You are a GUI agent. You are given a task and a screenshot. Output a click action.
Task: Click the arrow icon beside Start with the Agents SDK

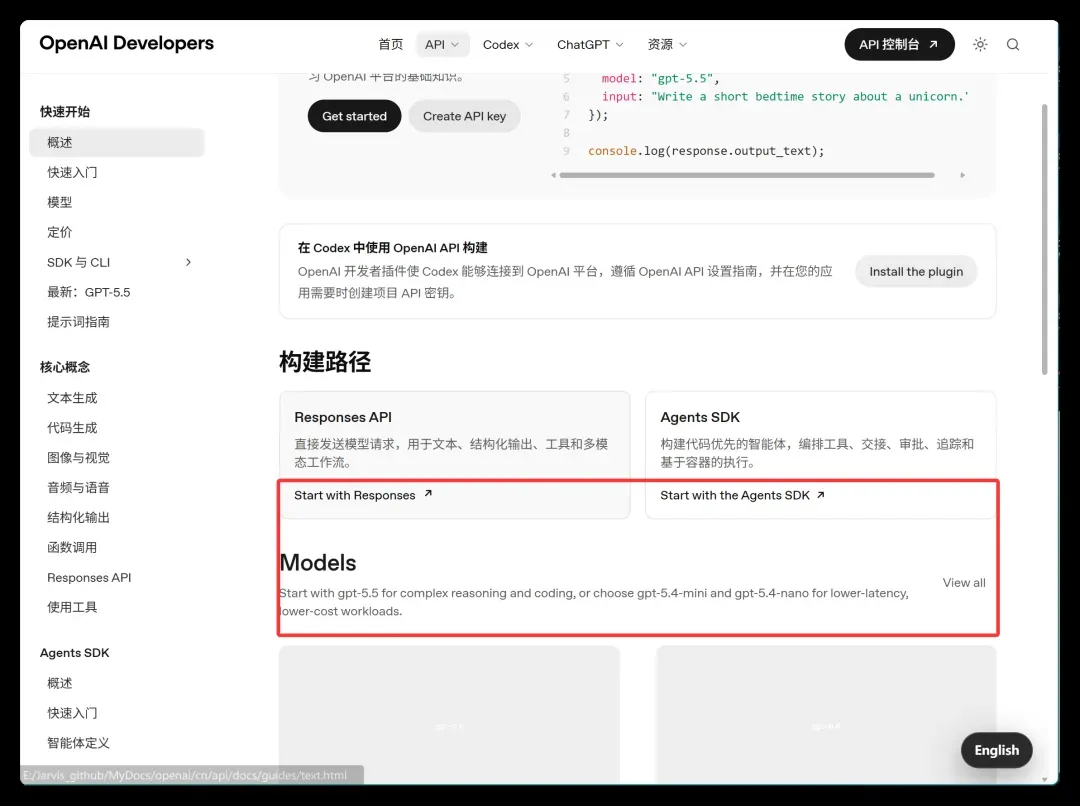click(820, 495)
